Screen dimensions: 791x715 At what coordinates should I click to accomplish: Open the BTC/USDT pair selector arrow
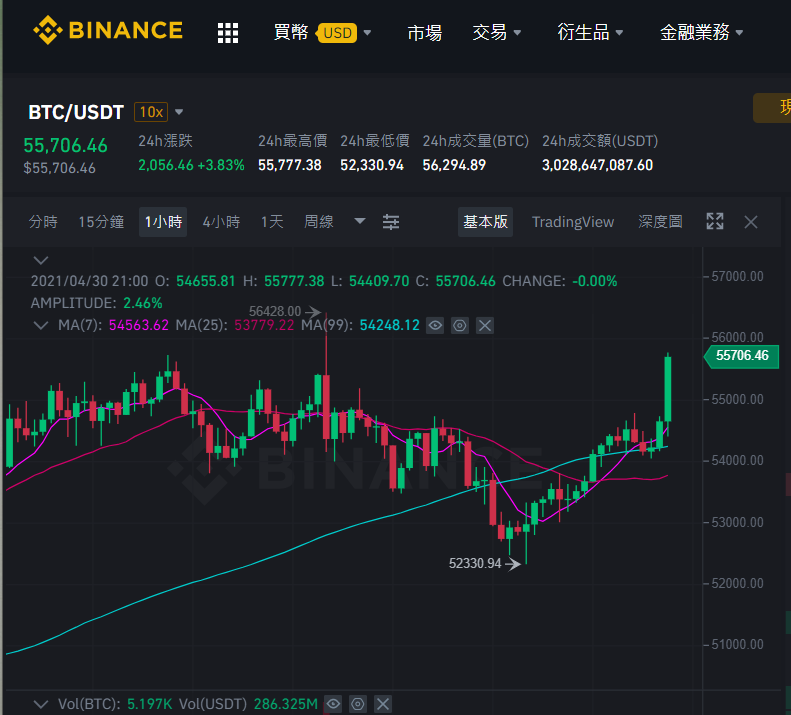[x=179, y=112]
